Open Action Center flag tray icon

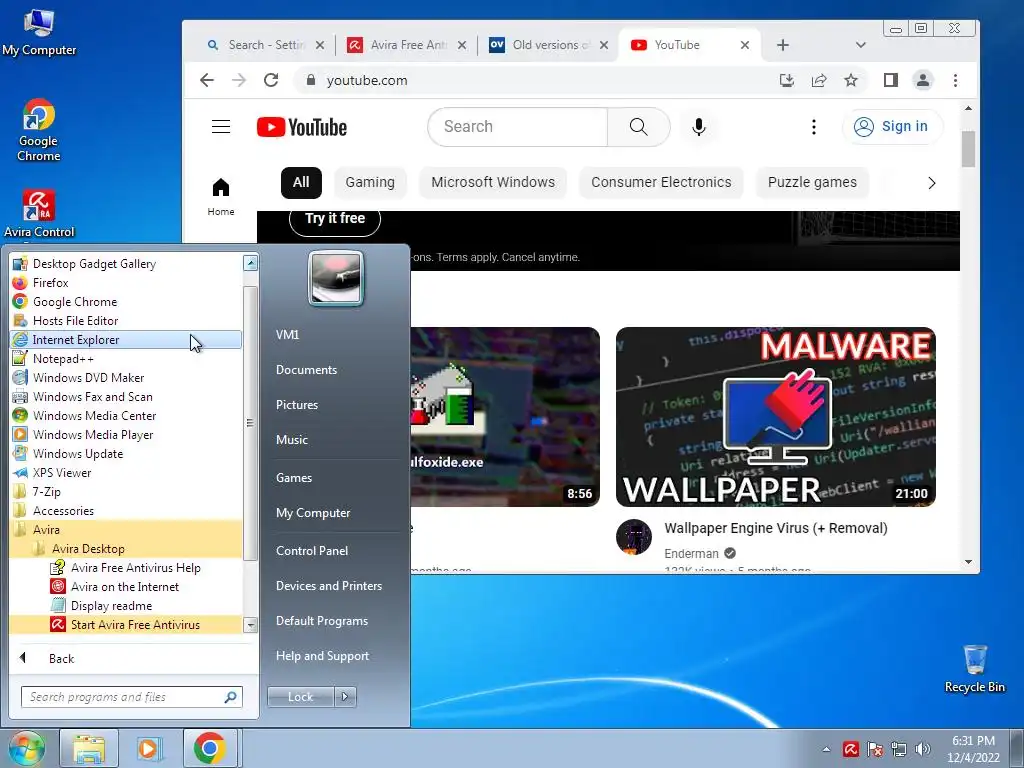[x=874, y=749]
